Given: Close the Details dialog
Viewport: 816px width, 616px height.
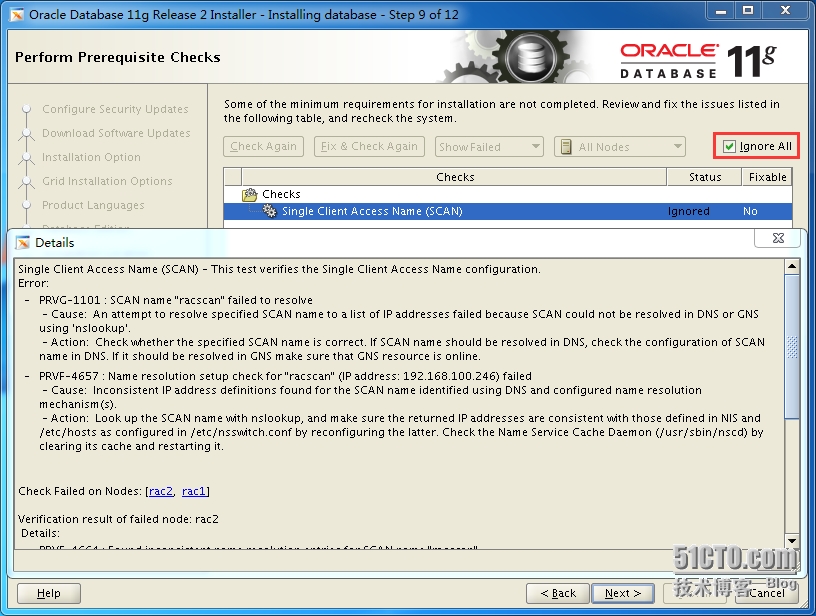Looking at the screenshot, I should pos(778,238).
